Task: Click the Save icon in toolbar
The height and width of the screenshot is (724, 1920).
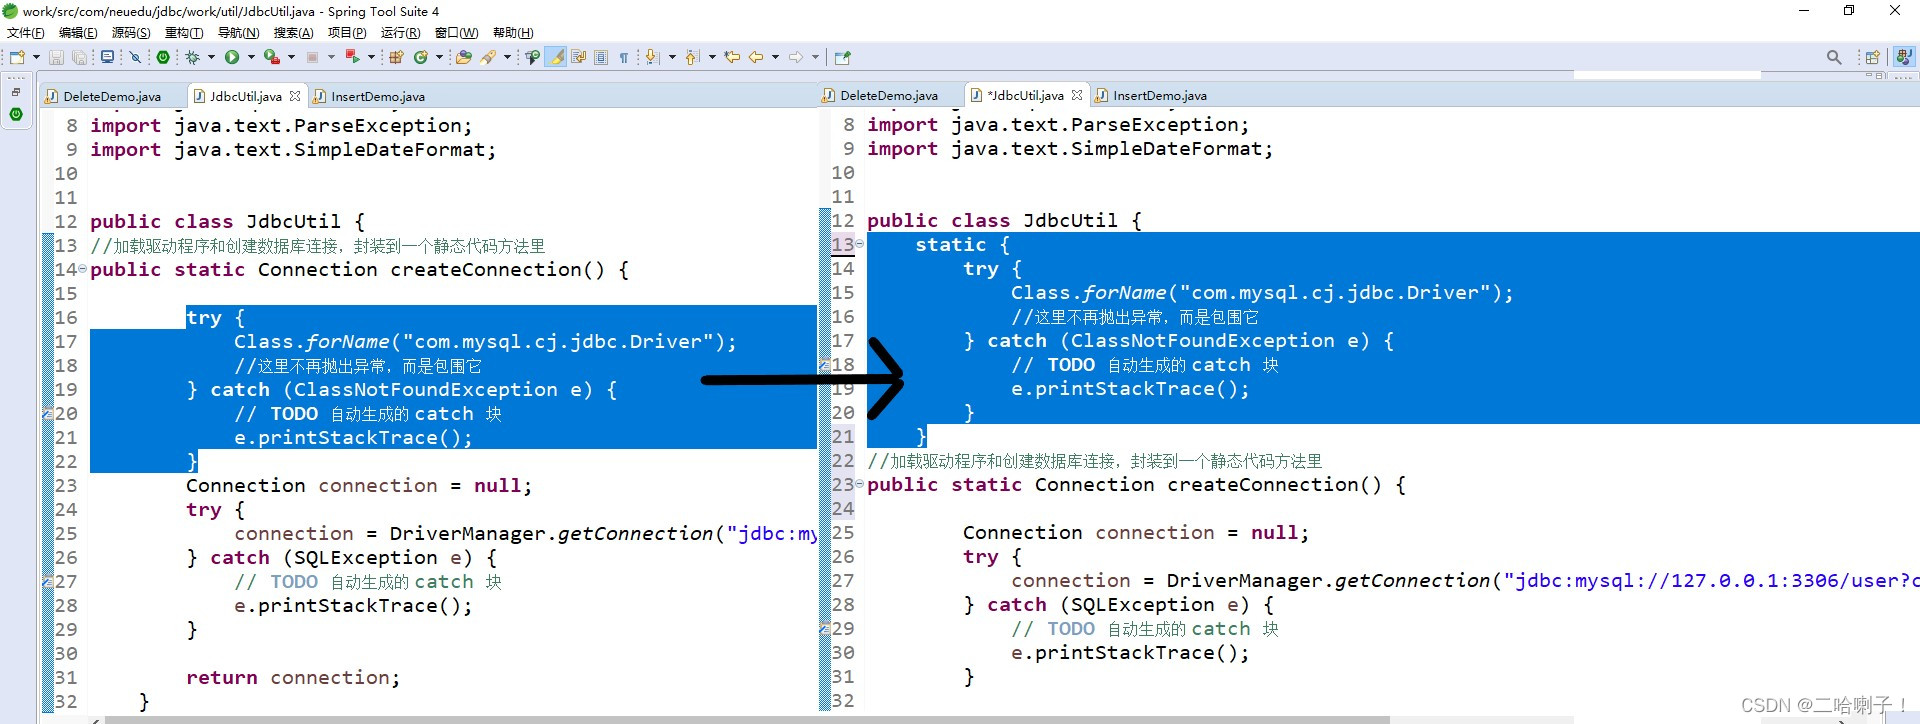Action: click(x=56, y=57)
